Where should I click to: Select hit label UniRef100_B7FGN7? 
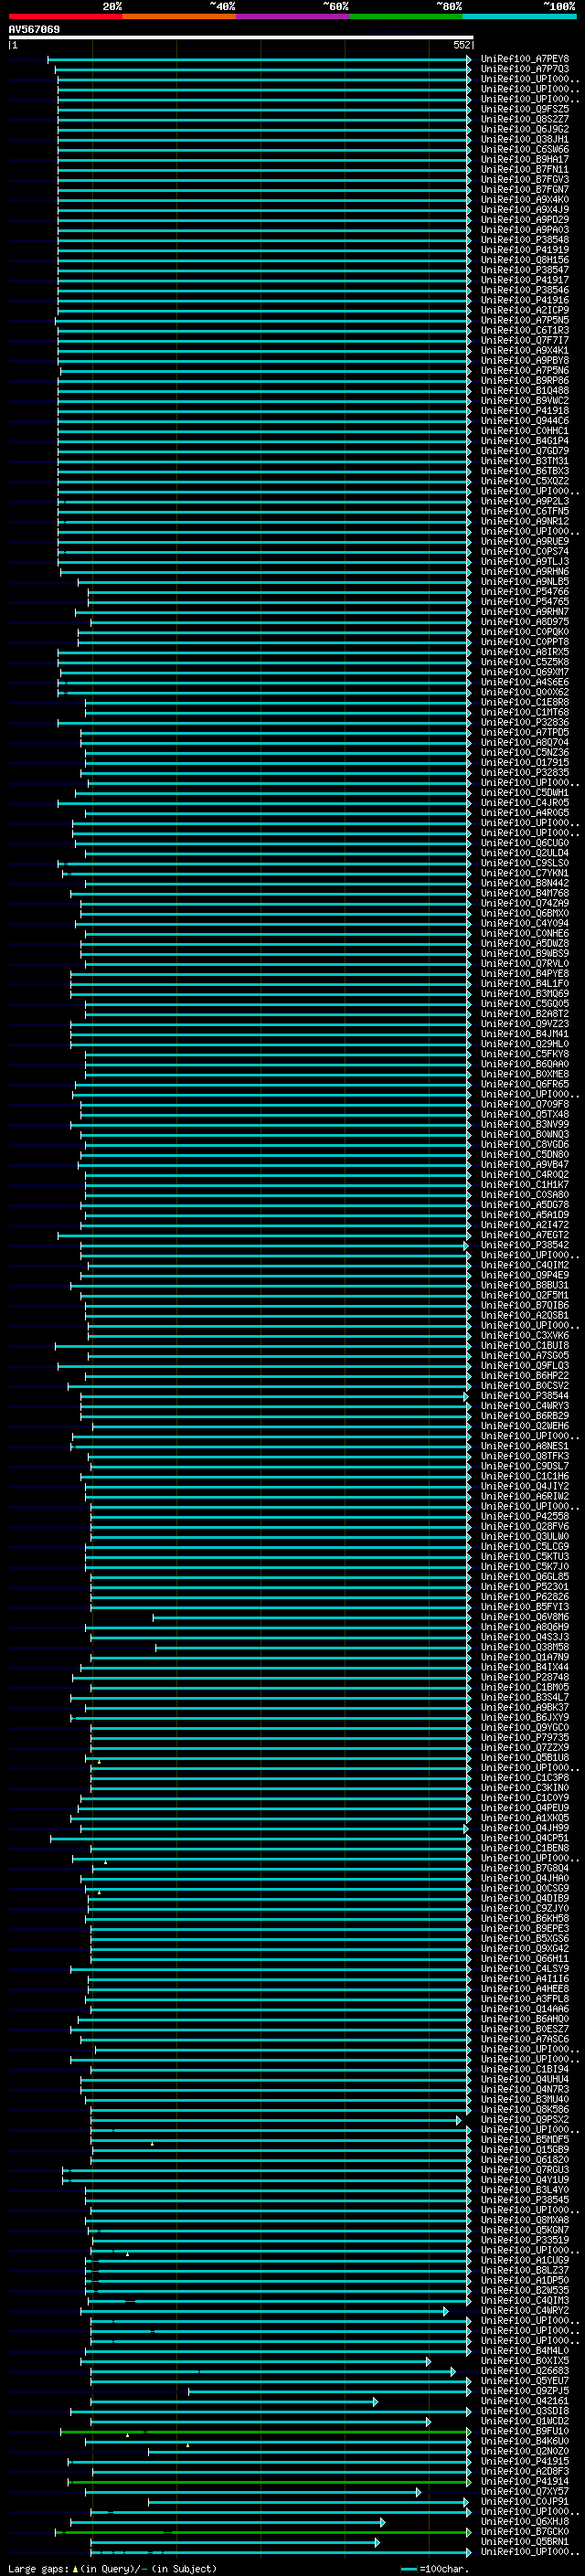pyautogui.click(x=525, y=189)
